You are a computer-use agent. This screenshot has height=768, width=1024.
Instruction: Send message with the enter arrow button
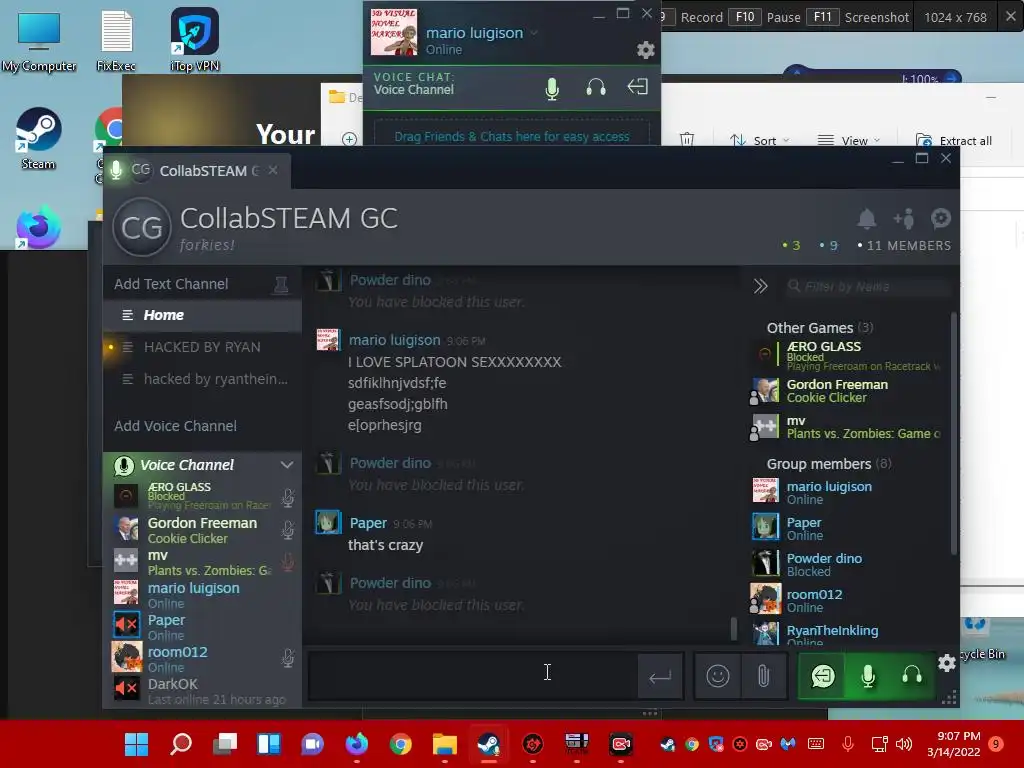(x=660, y=677)
